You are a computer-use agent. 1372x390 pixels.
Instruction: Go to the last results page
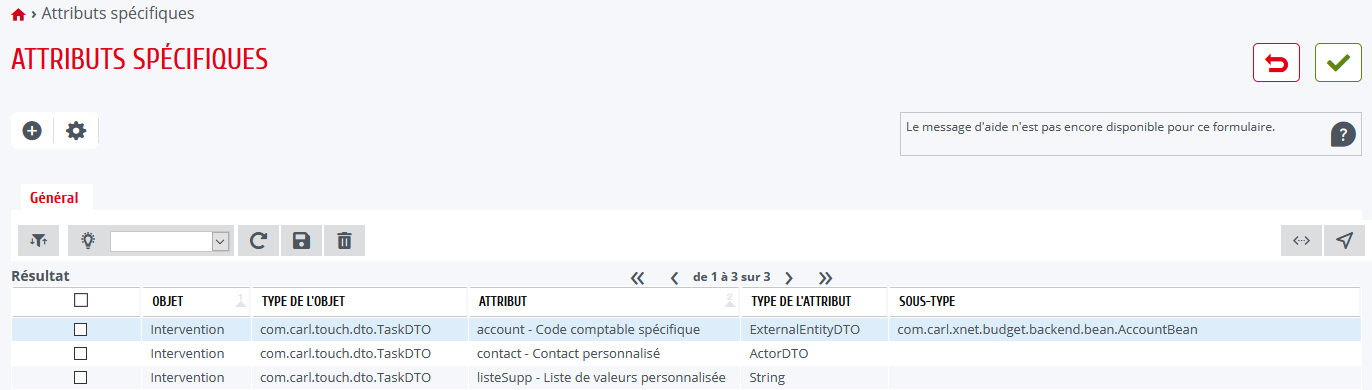[x=825, y=277]
